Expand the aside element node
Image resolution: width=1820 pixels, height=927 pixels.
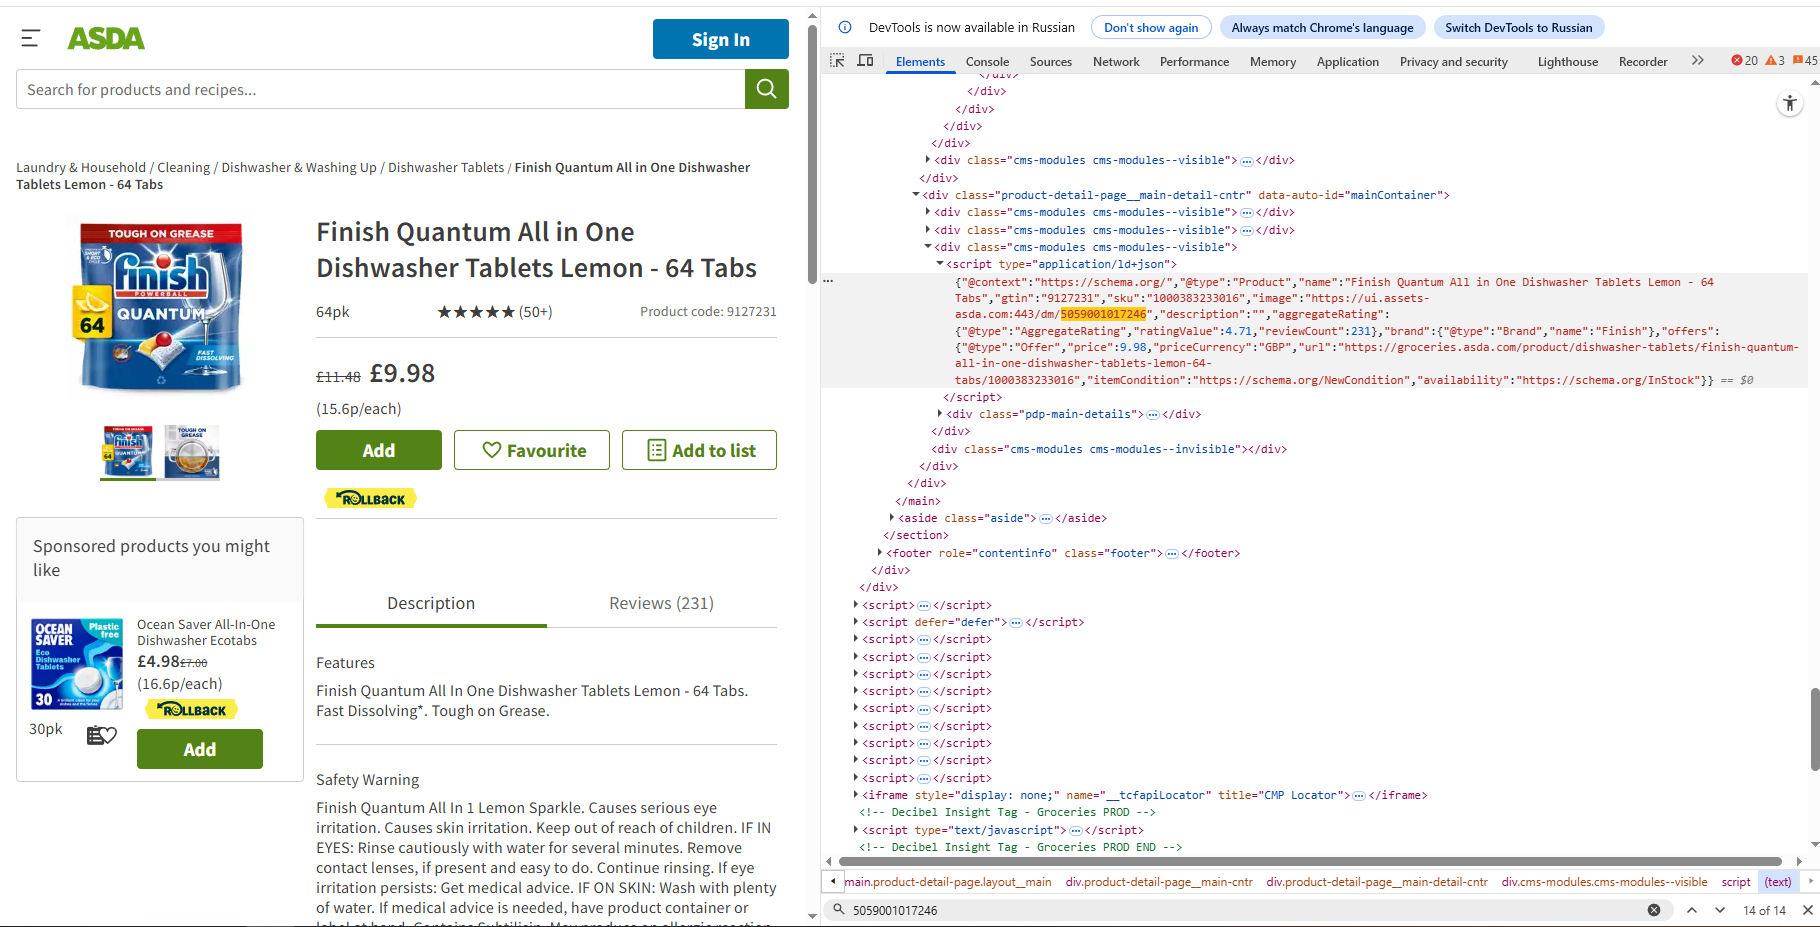coord(892,518)
